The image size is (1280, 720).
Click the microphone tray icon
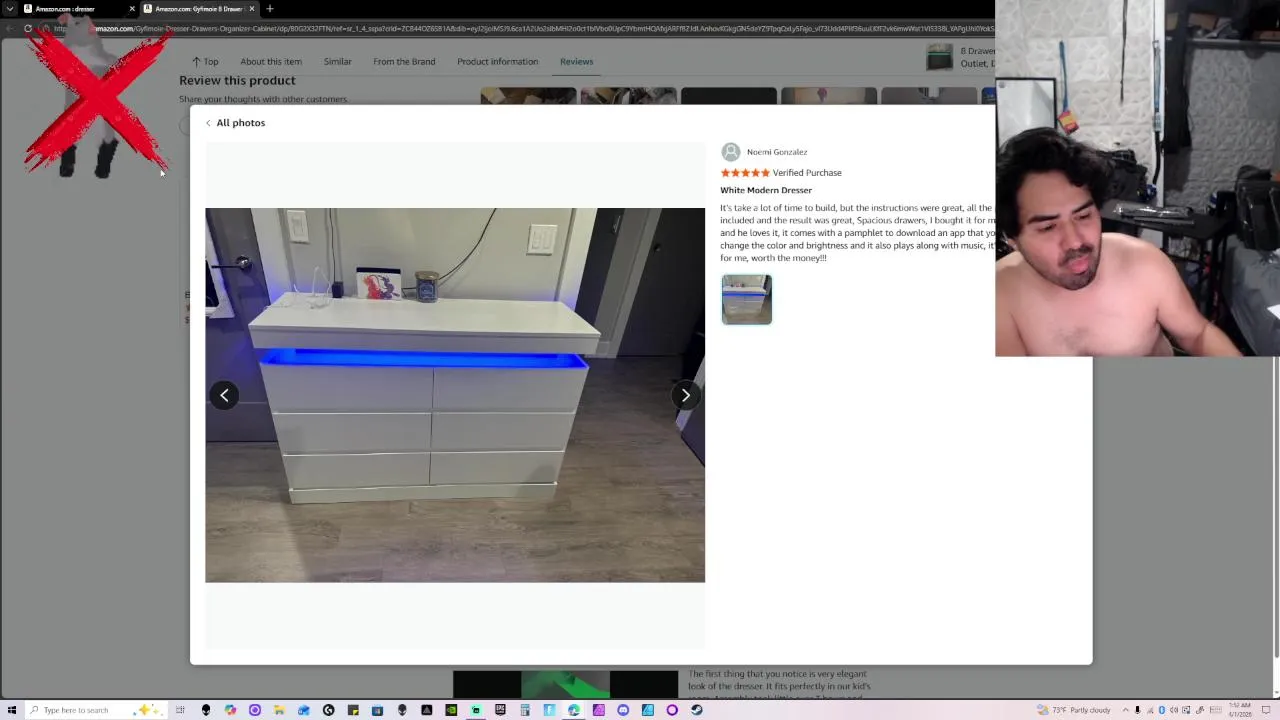tap(1137, 710)
